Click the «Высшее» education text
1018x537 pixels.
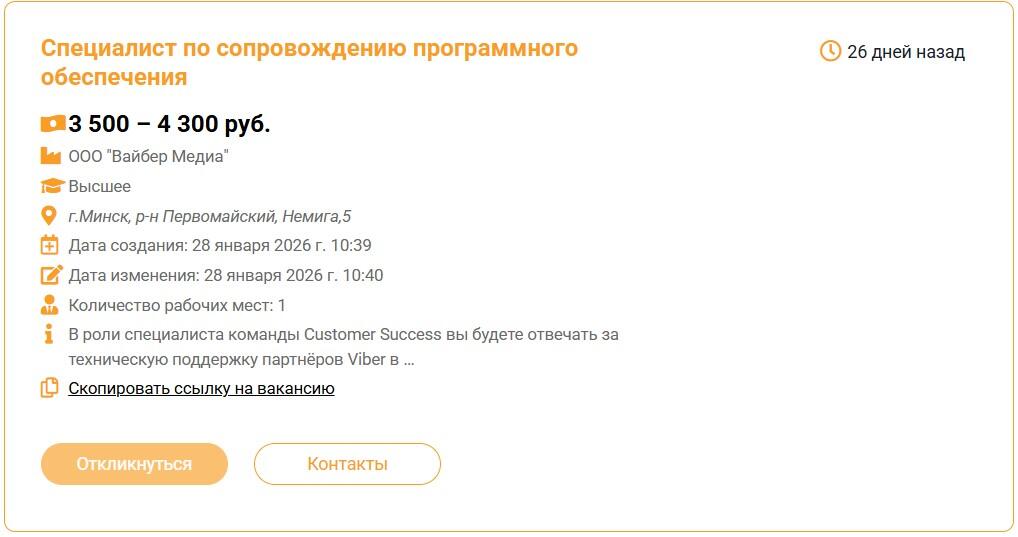tap(99, 186)
